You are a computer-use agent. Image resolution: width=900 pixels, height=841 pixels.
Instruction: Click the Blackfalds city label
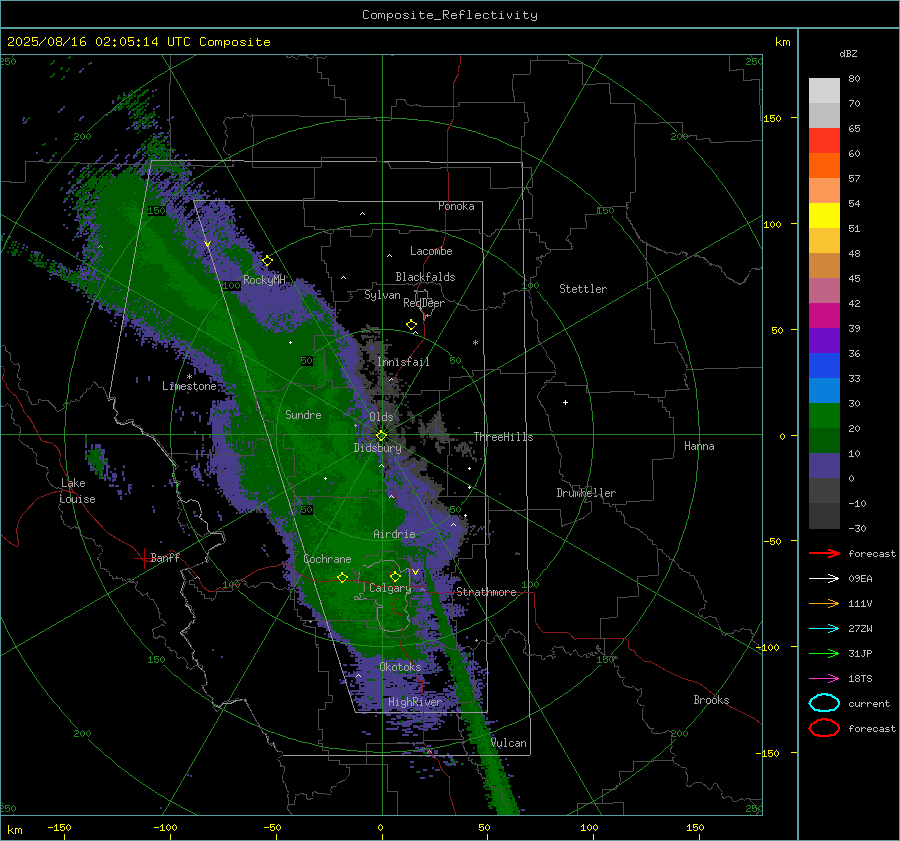425,277
